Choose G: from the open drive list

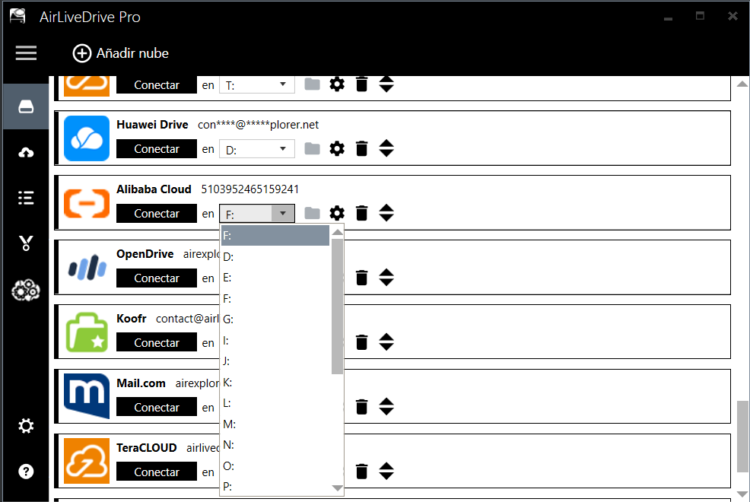coord(275,319)
